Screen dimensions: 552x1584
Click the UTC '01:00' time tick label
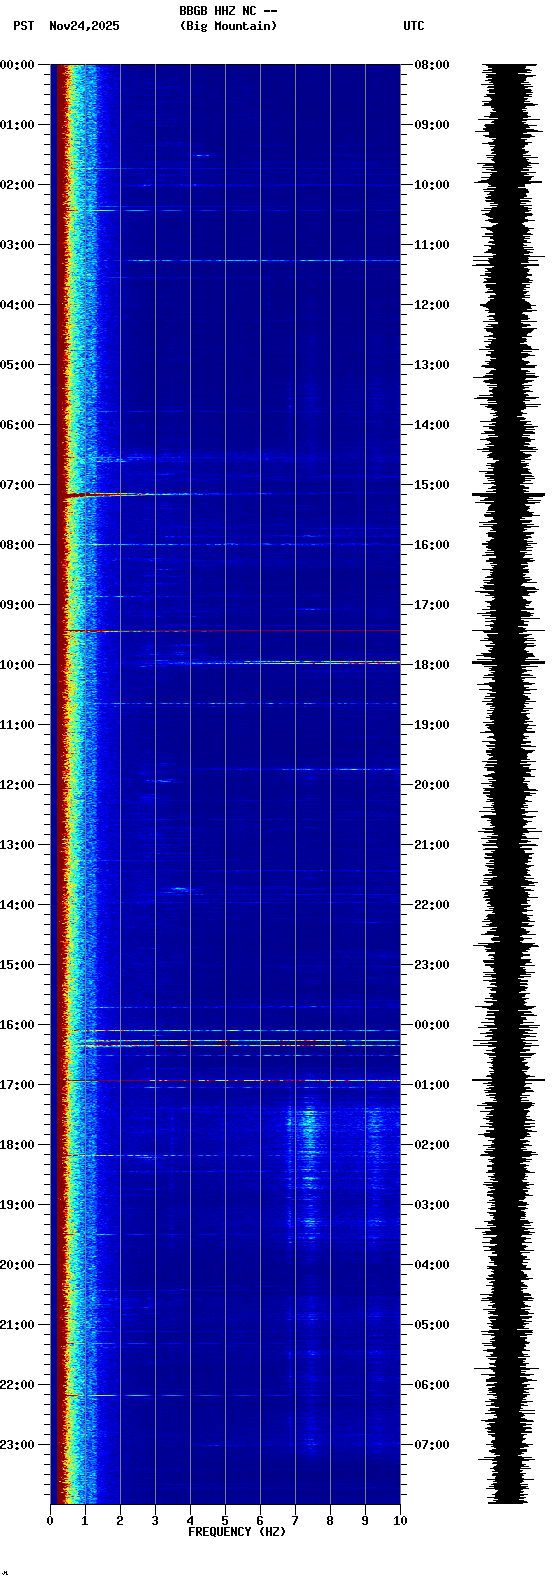point(431,1085)
